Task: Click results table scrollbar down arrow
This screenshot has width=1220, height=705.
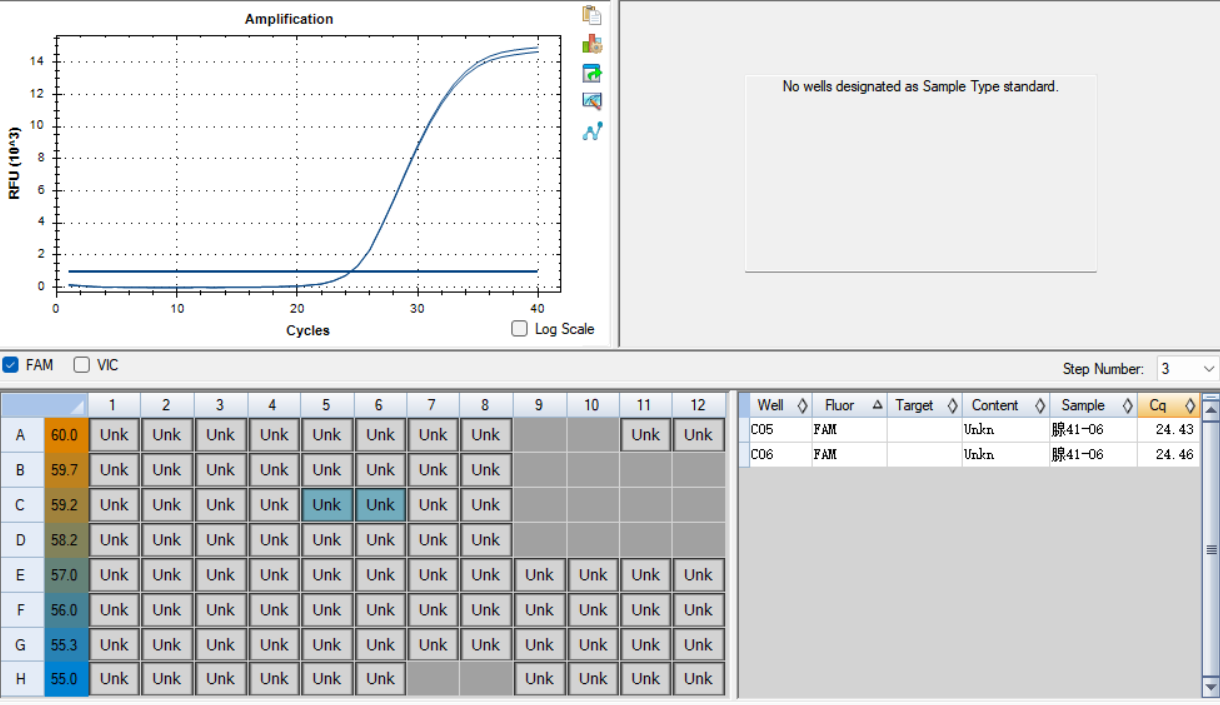Action: click(x=1210, y=688)
